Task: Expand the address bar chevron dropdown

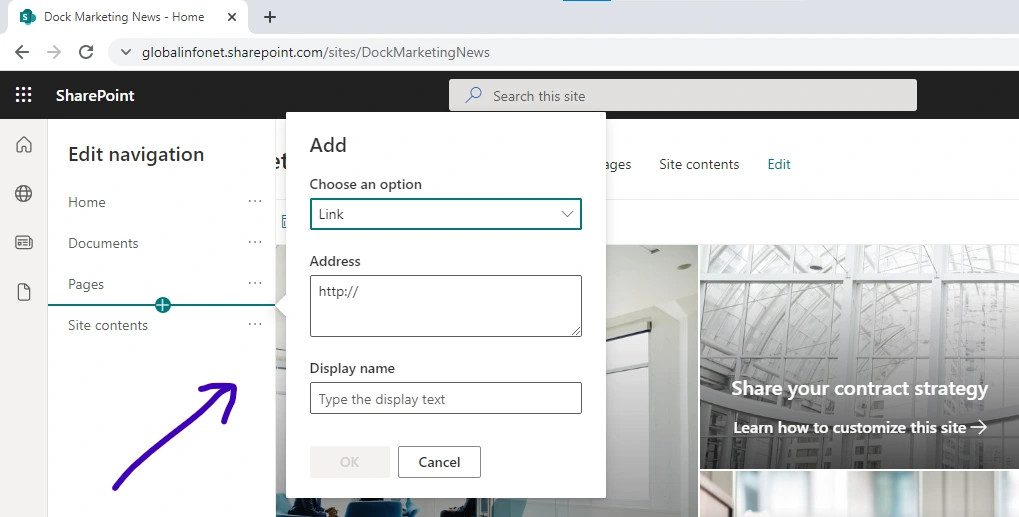Action: coord(126,52)
